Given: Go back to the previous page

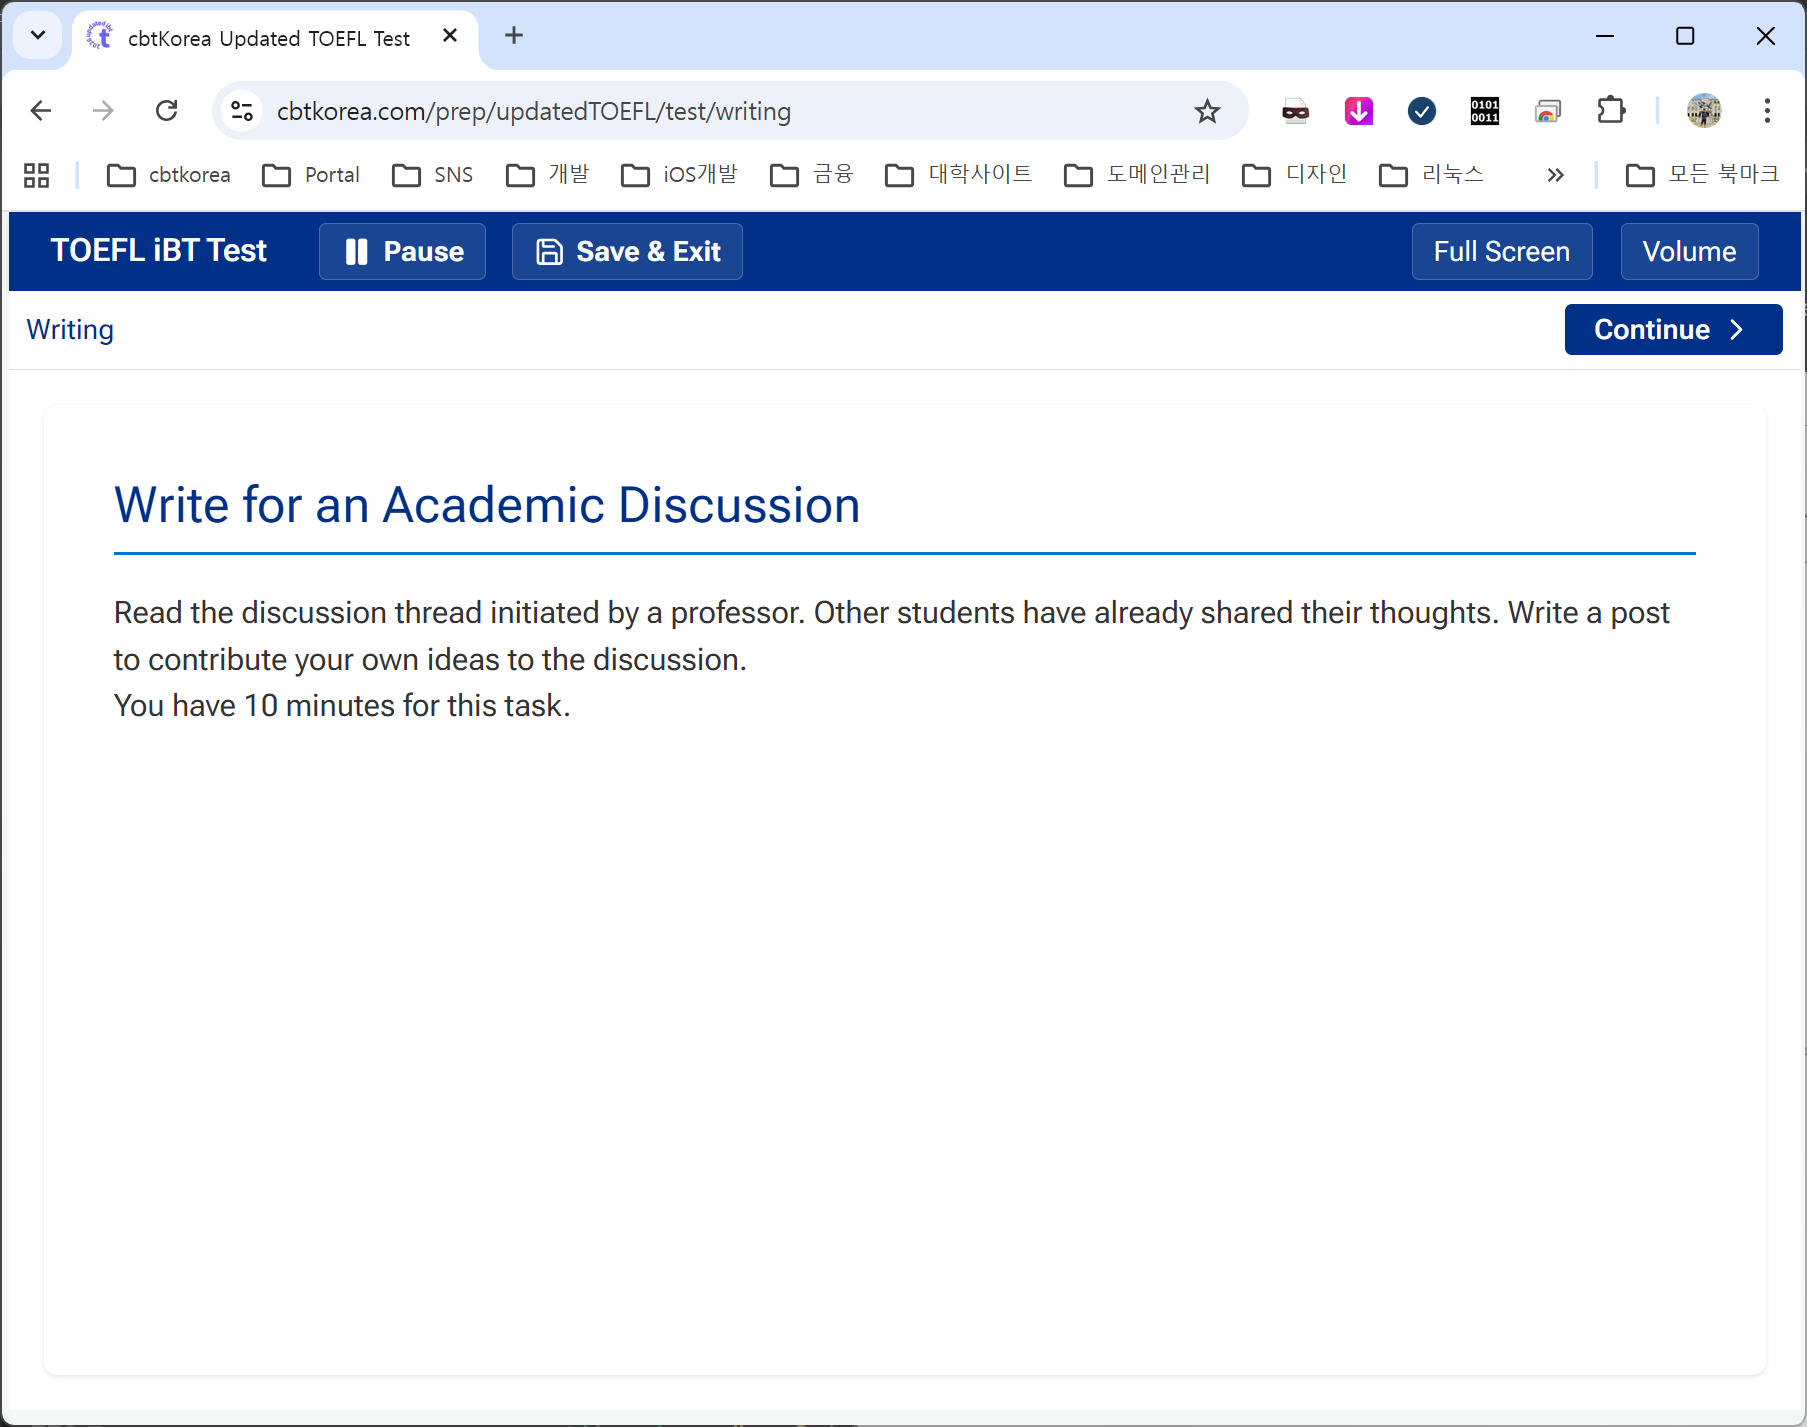Looking at the screenshot, I should point(41,111).
